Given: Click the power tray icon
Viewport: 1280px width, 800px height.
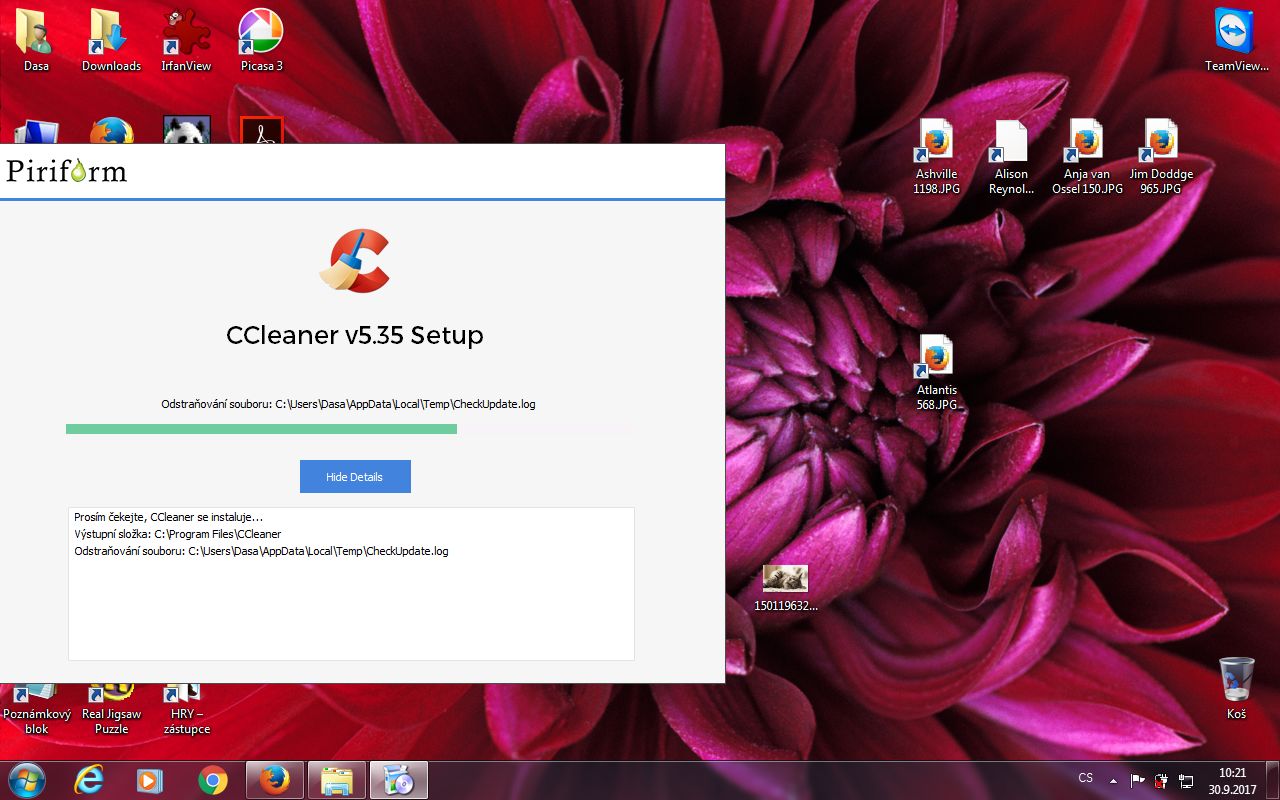Looking at the screenshot, I should tap(1161, 780).
